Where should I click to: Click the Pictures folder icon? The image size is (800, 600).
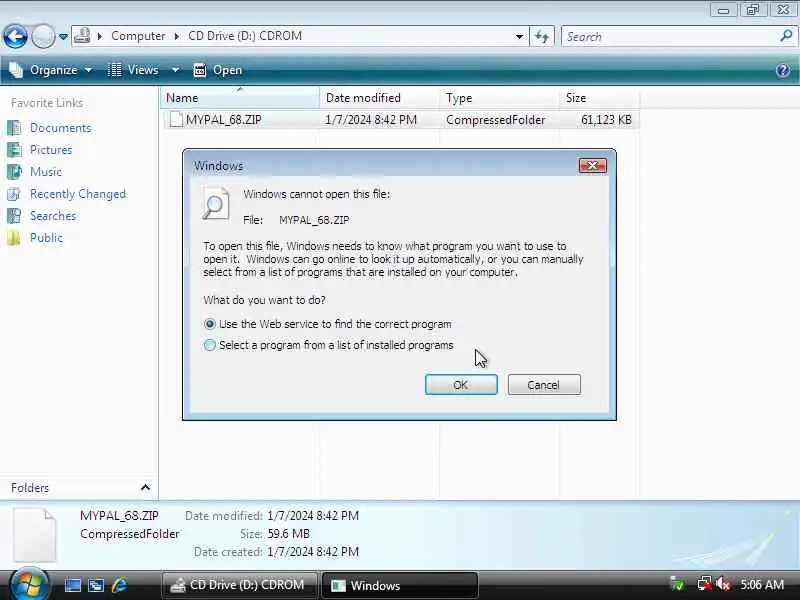click(x=14, y=150)
